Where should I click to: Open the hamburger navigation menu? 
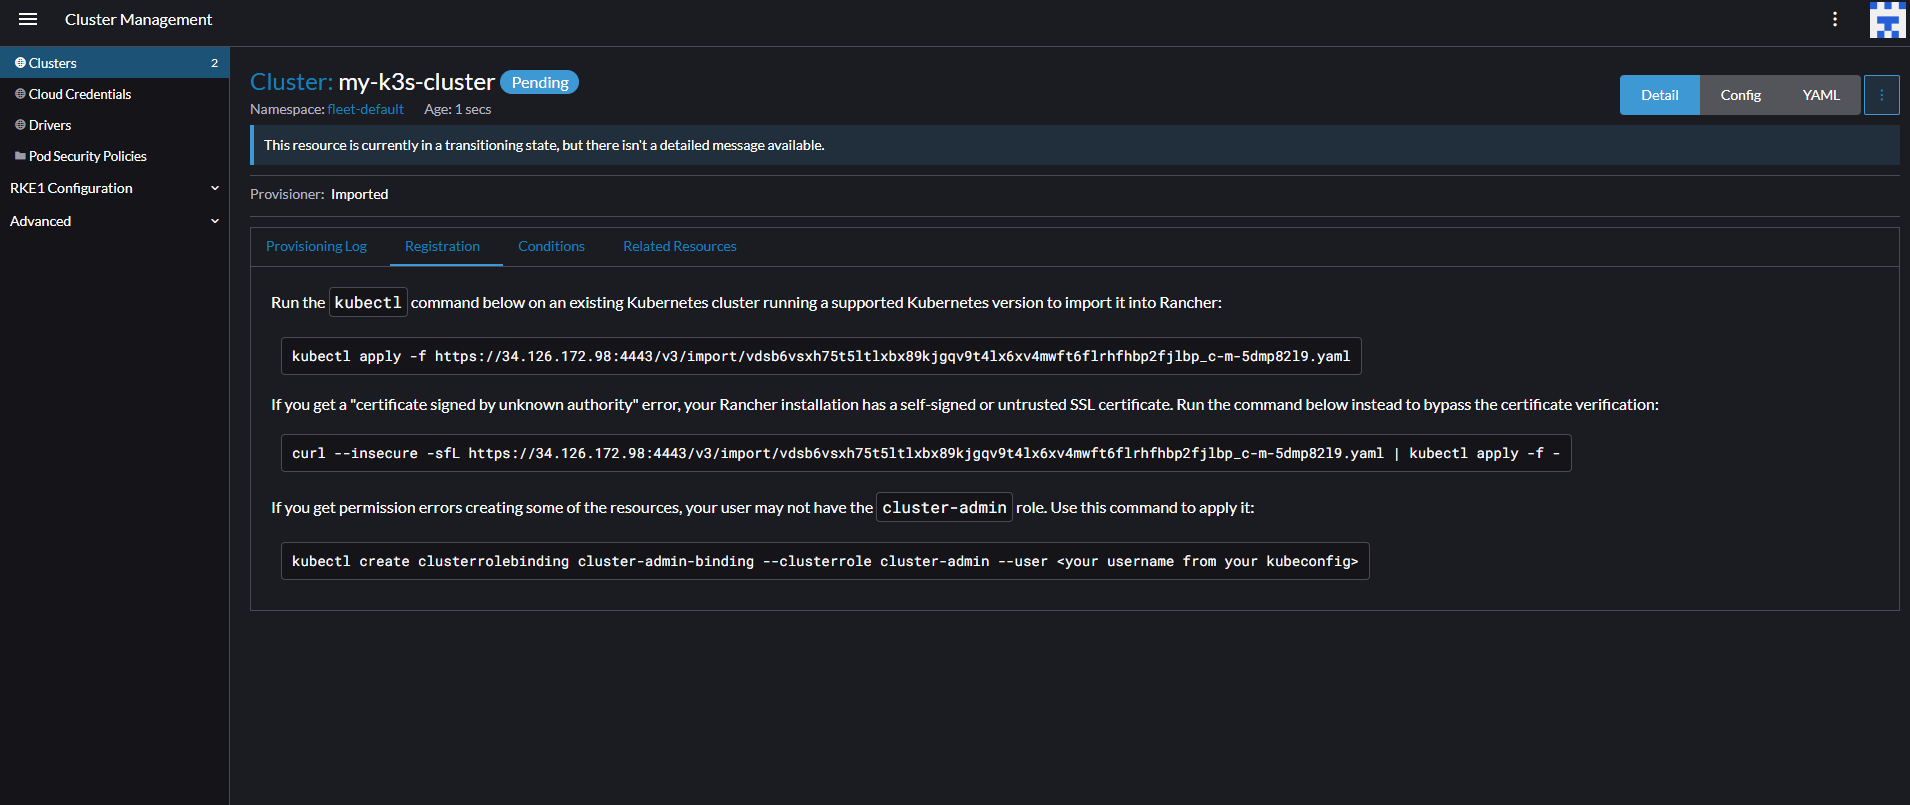[28, 19]
